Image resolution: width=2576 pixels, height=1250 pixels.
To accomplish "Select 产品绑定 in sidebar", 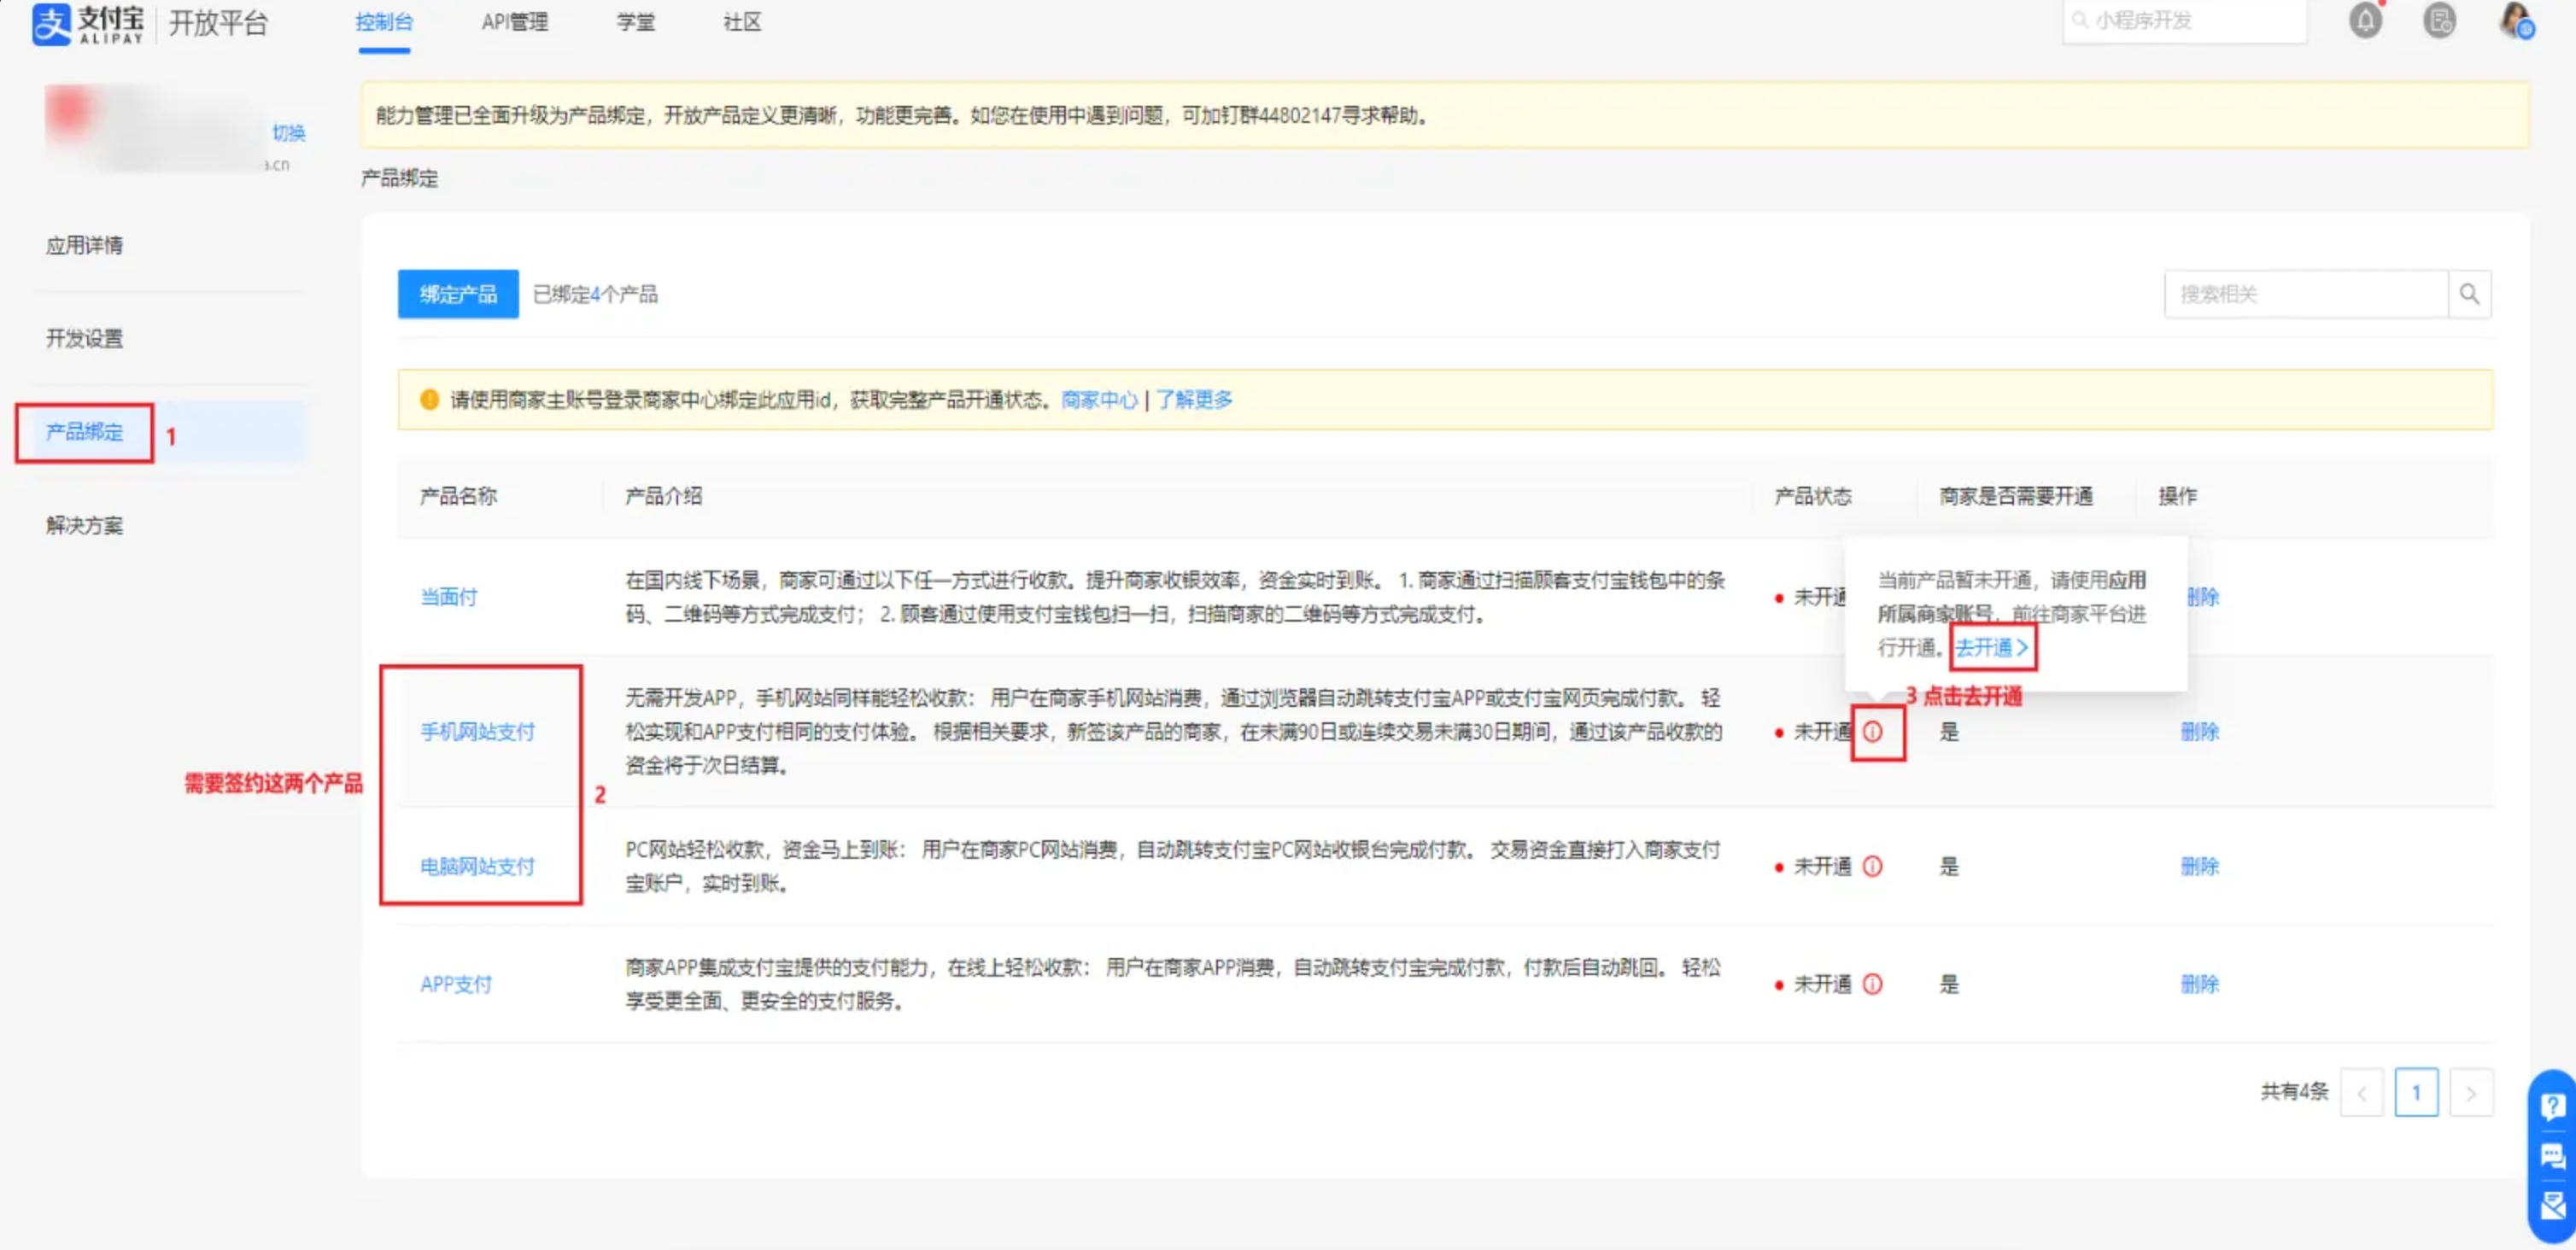I will pyautogui.click(x=84, y=432).
